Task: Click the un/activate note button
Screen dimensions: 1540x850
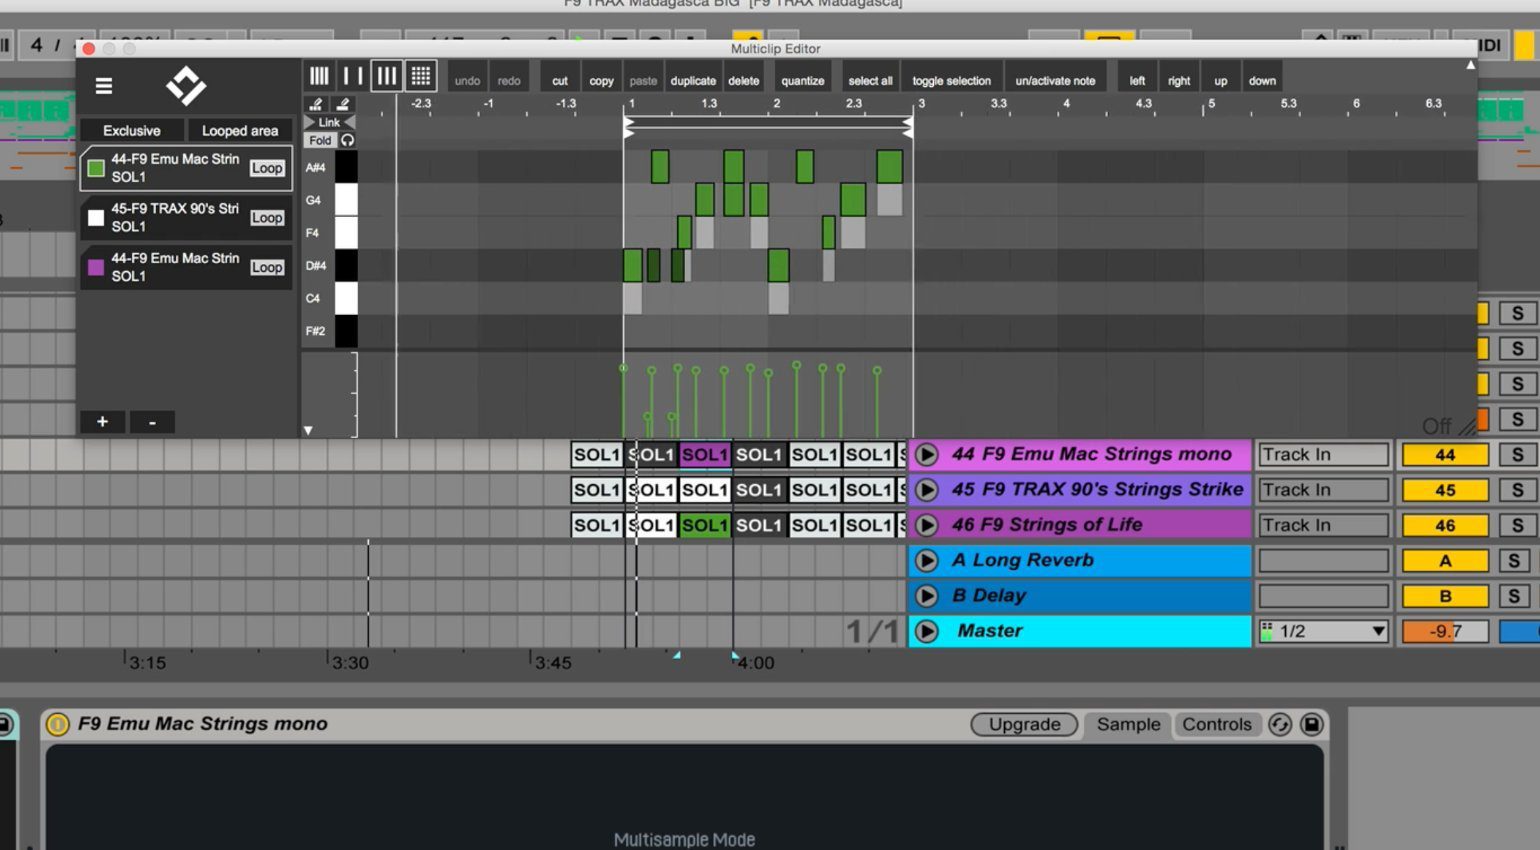Action: coord(1055,81)
